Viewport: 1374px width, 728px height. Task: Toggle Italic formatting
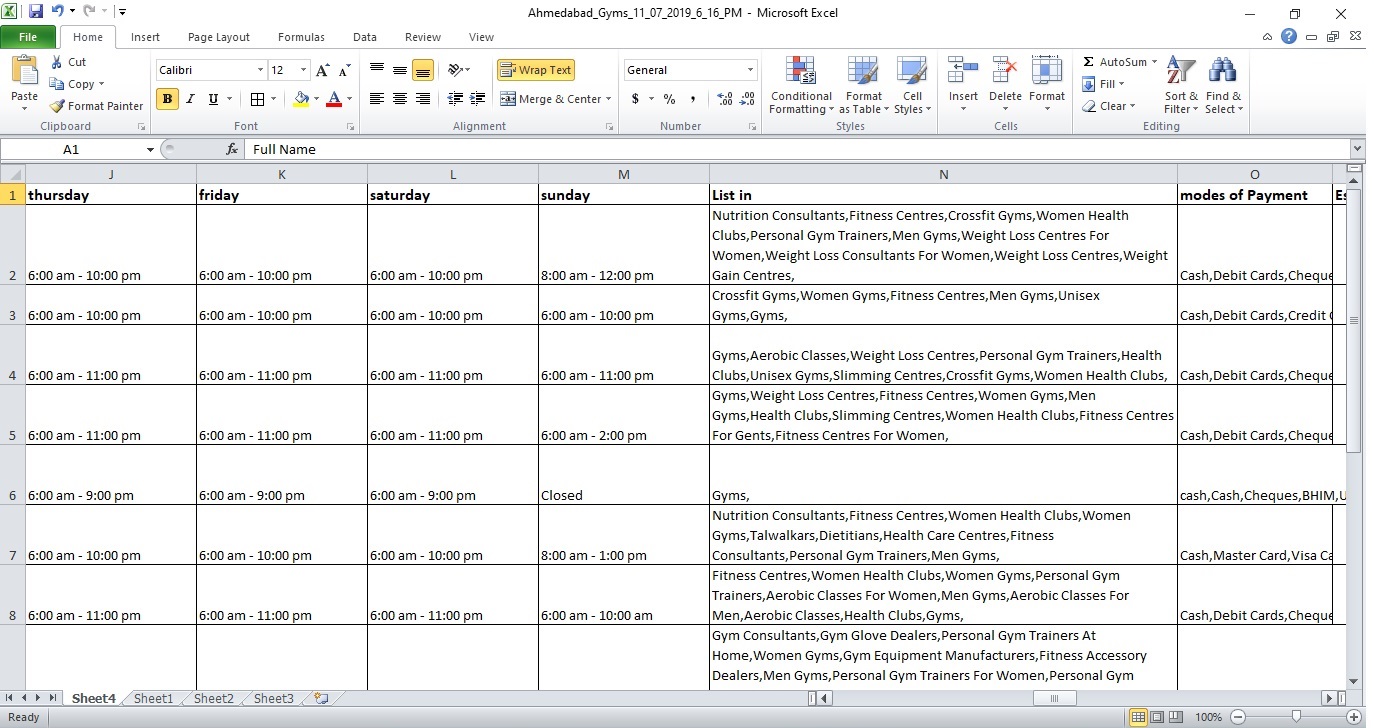coord(190,99)
